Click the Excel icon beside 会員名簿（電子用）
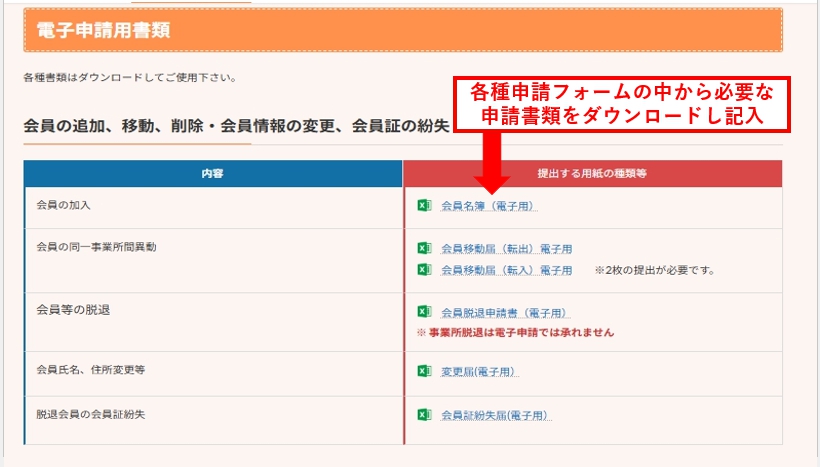 424,206
